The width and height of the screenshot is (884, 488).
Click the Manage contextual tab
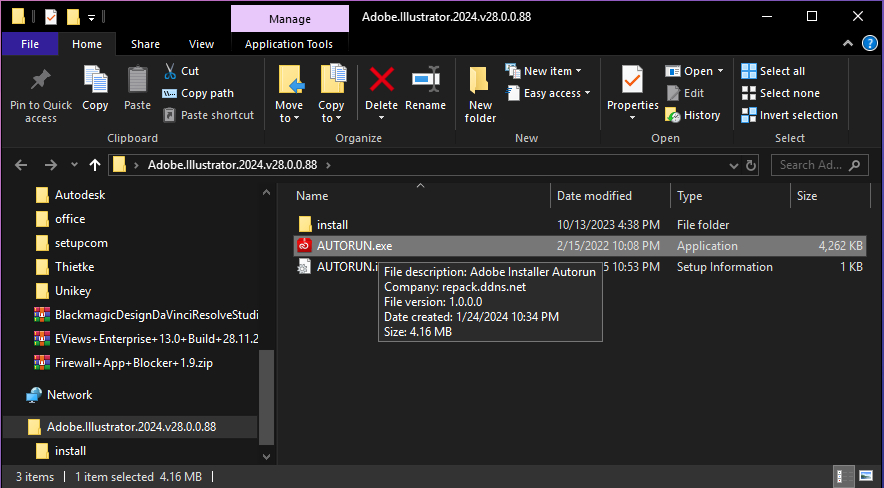click(290, 19)
